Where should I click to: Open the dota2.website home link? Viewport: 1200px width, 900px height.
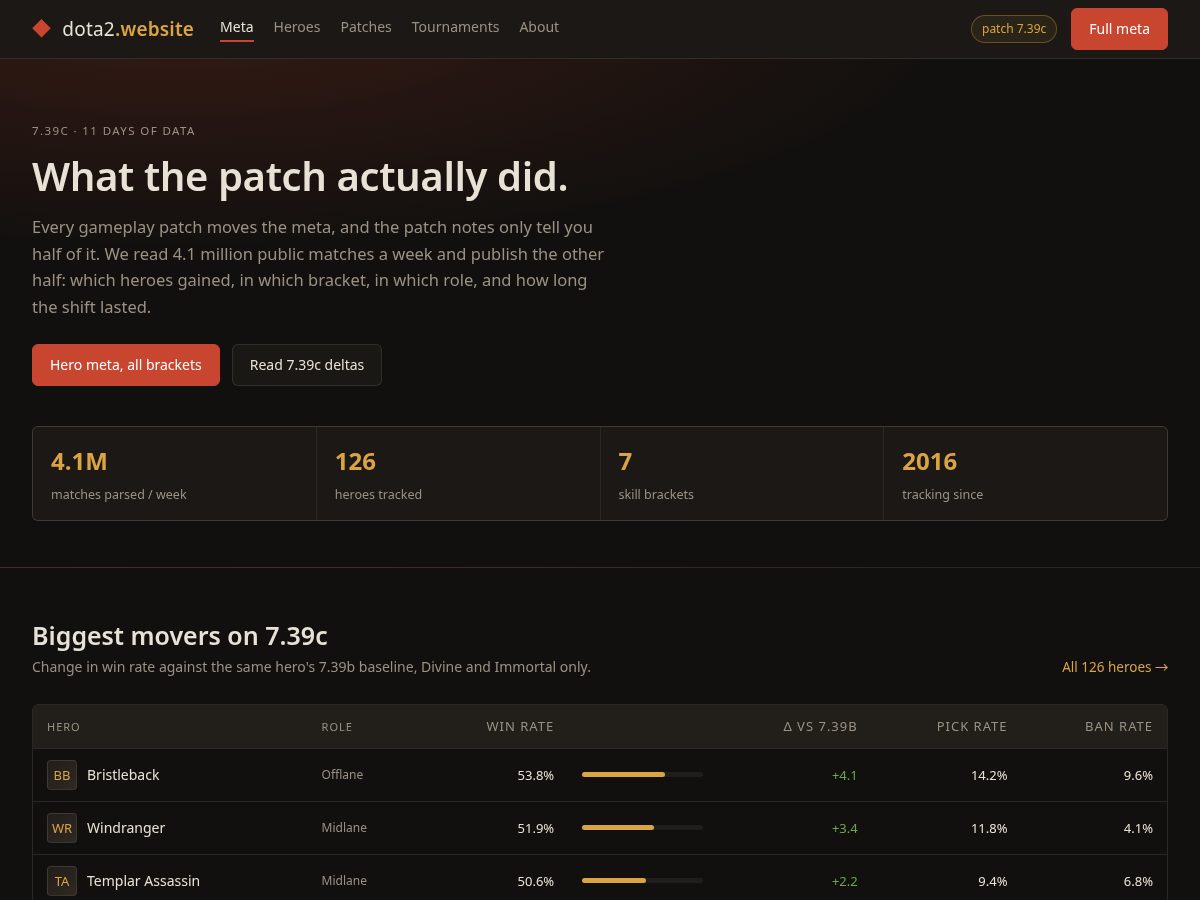pyautogui.click(x=113, y=29)
